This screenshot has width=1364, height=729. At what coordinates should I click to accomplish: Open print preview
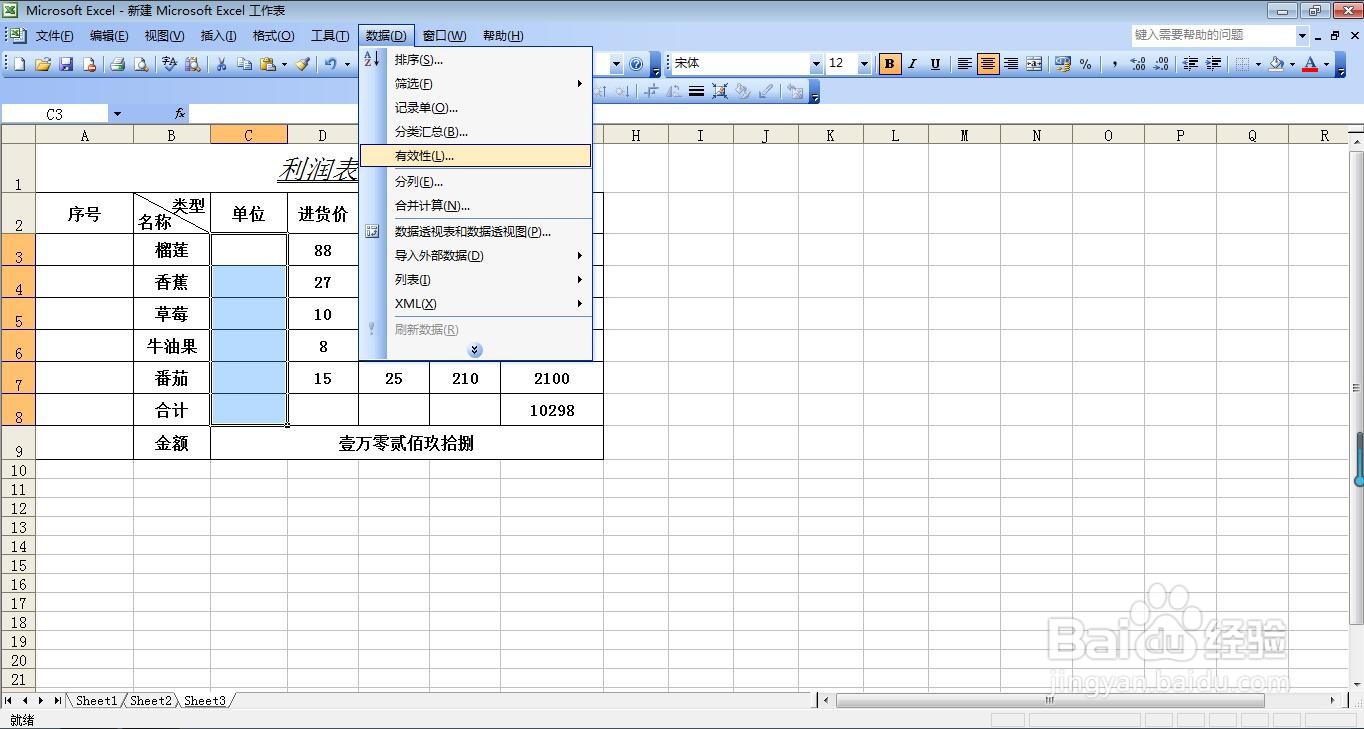pos(141,64)
